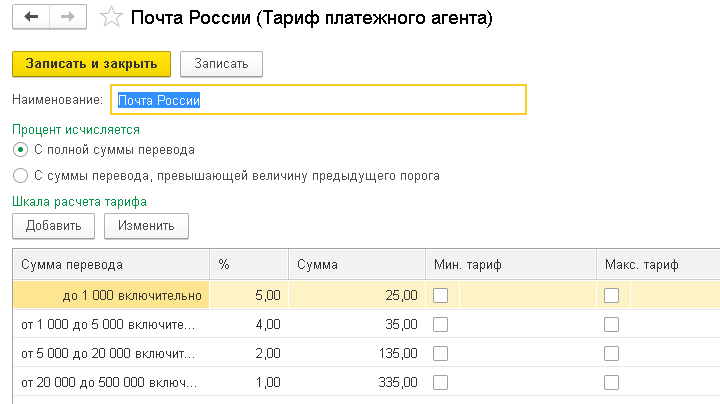Click percent value 5,00

click(268, 295)
